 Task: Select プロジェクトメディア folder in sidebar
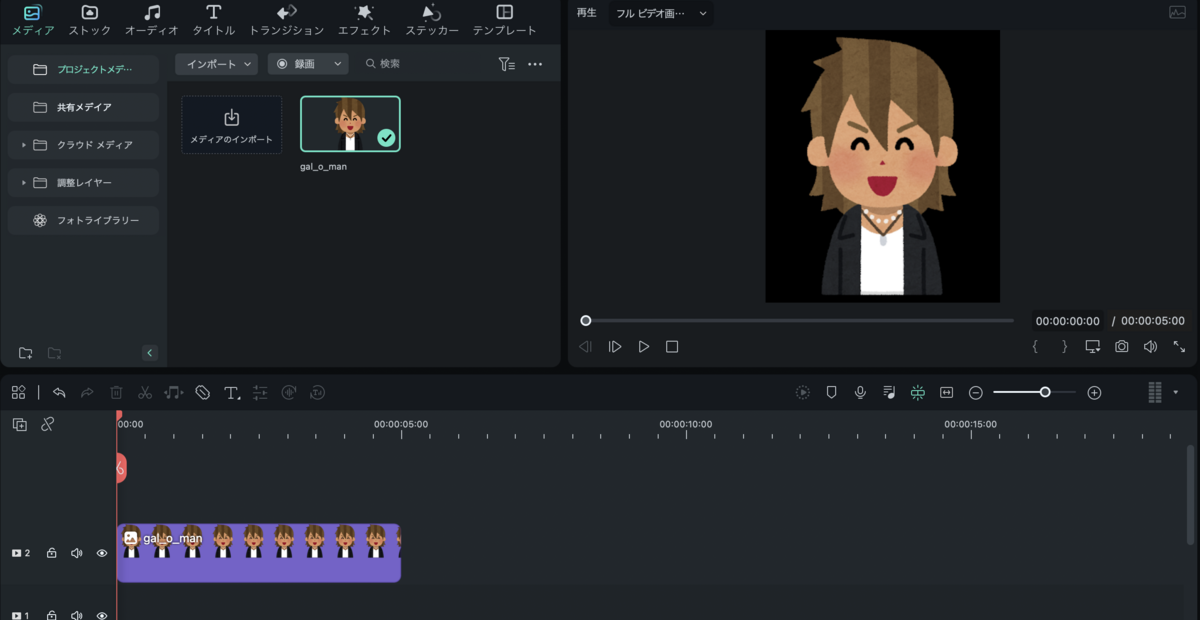[83, 69]
